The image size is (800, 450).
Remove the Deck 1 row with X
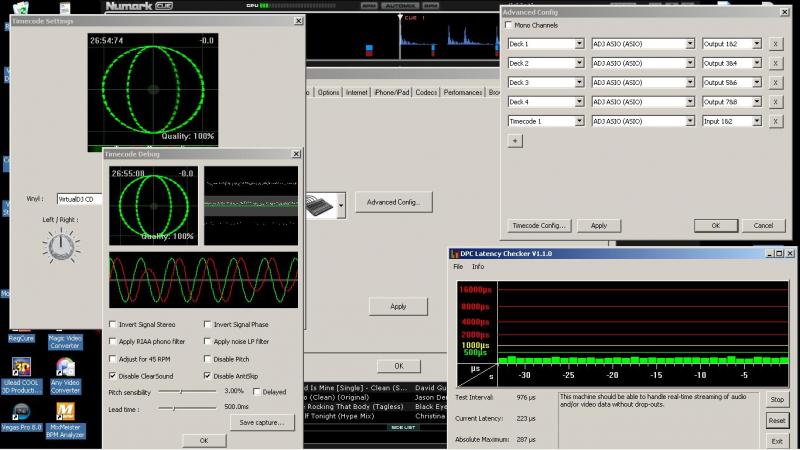[775, 44]
